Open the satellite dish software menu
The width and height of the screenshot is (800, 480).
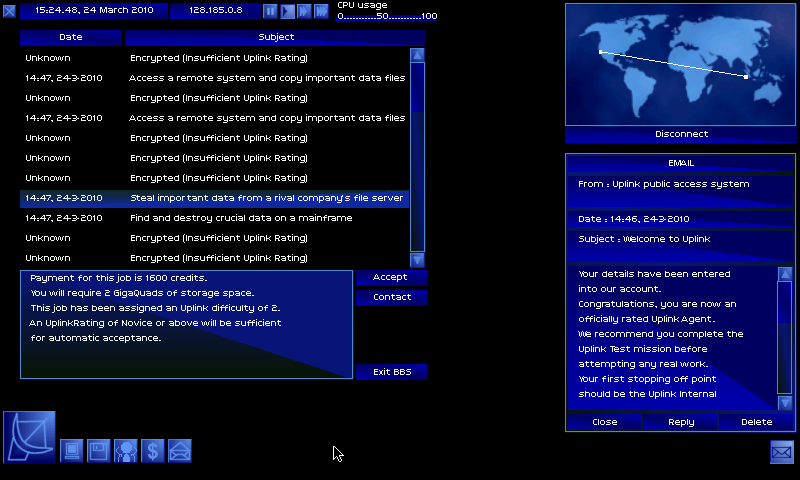(29, 437)
